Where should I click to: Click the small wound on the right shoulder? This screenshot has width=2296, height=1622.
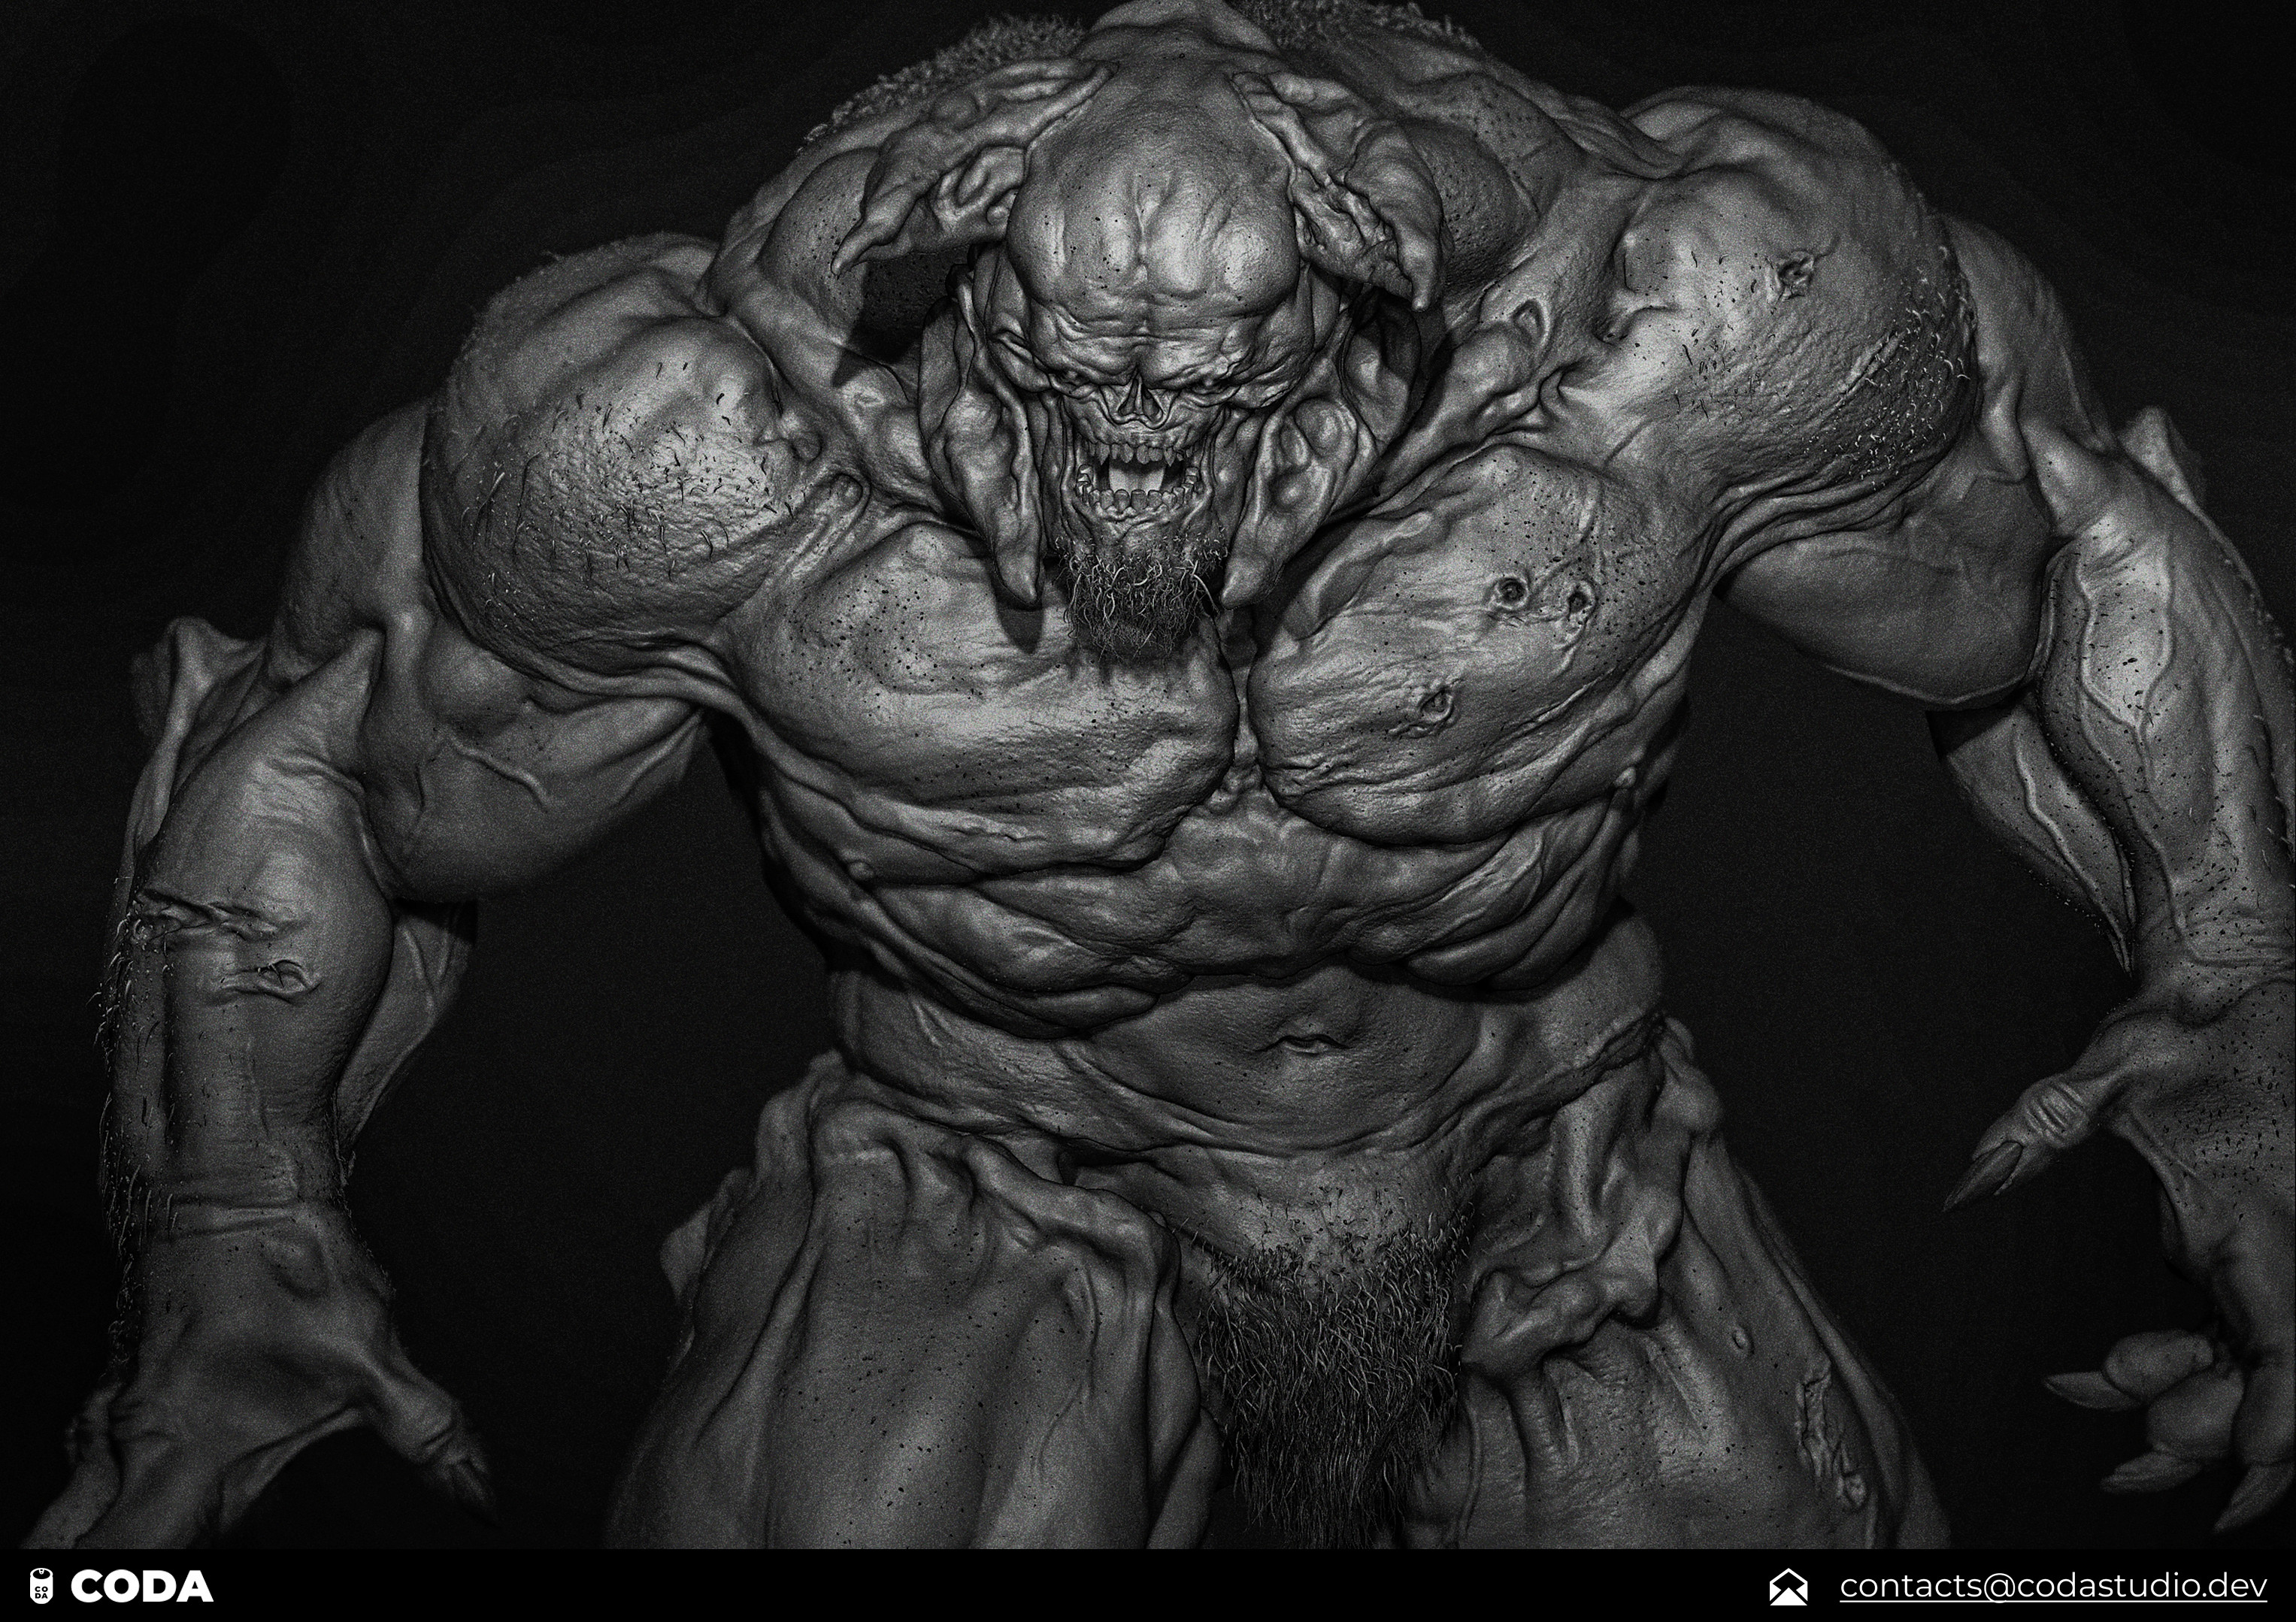pos(1795,272)
